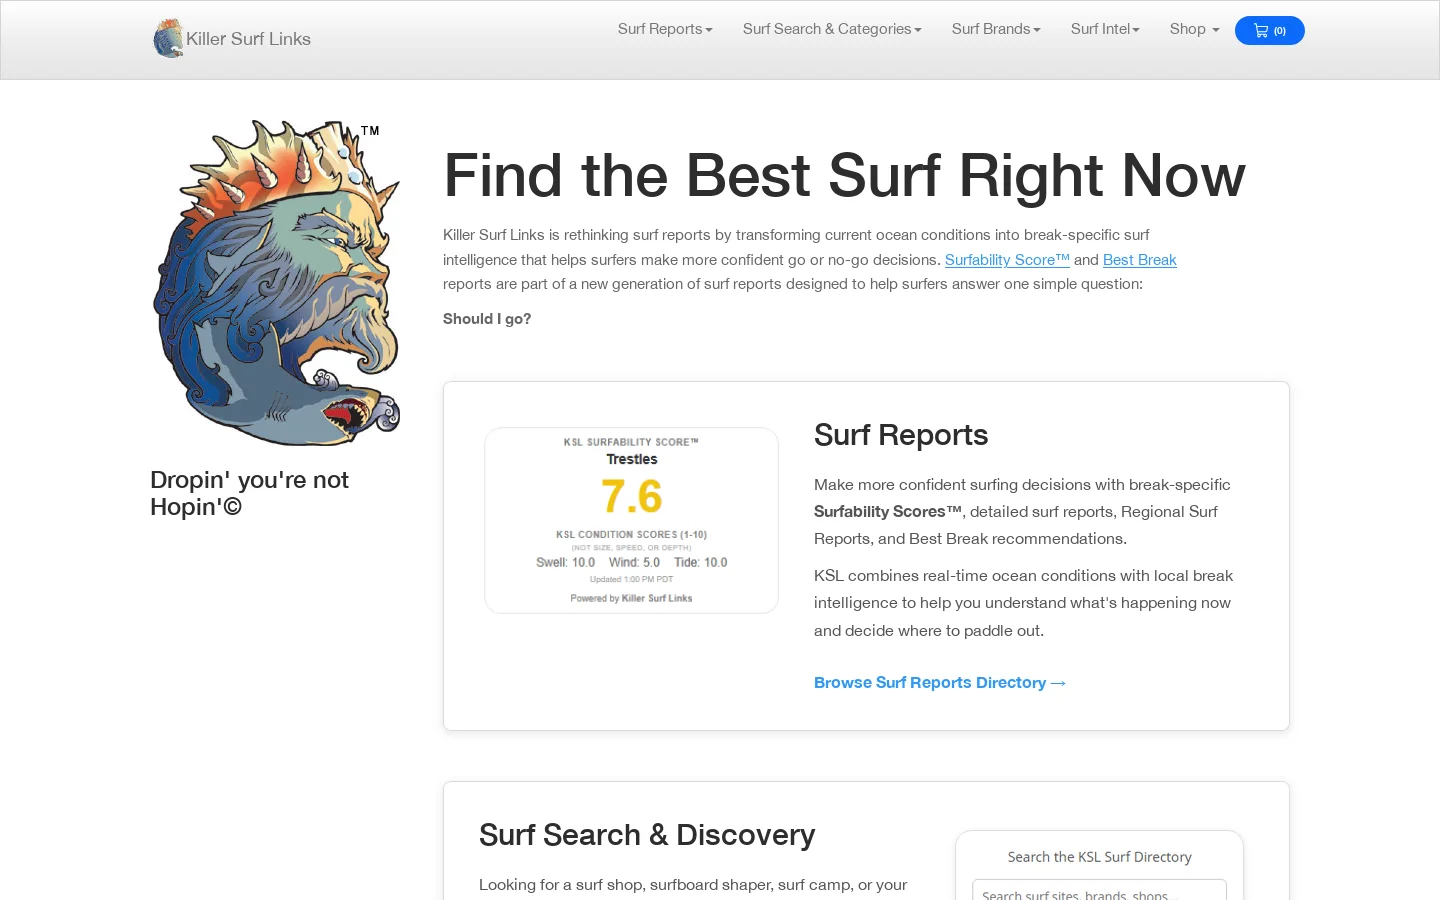Click the Surf Reports card heading
This screenshot has width=1440, height=900.
point(901,435)
